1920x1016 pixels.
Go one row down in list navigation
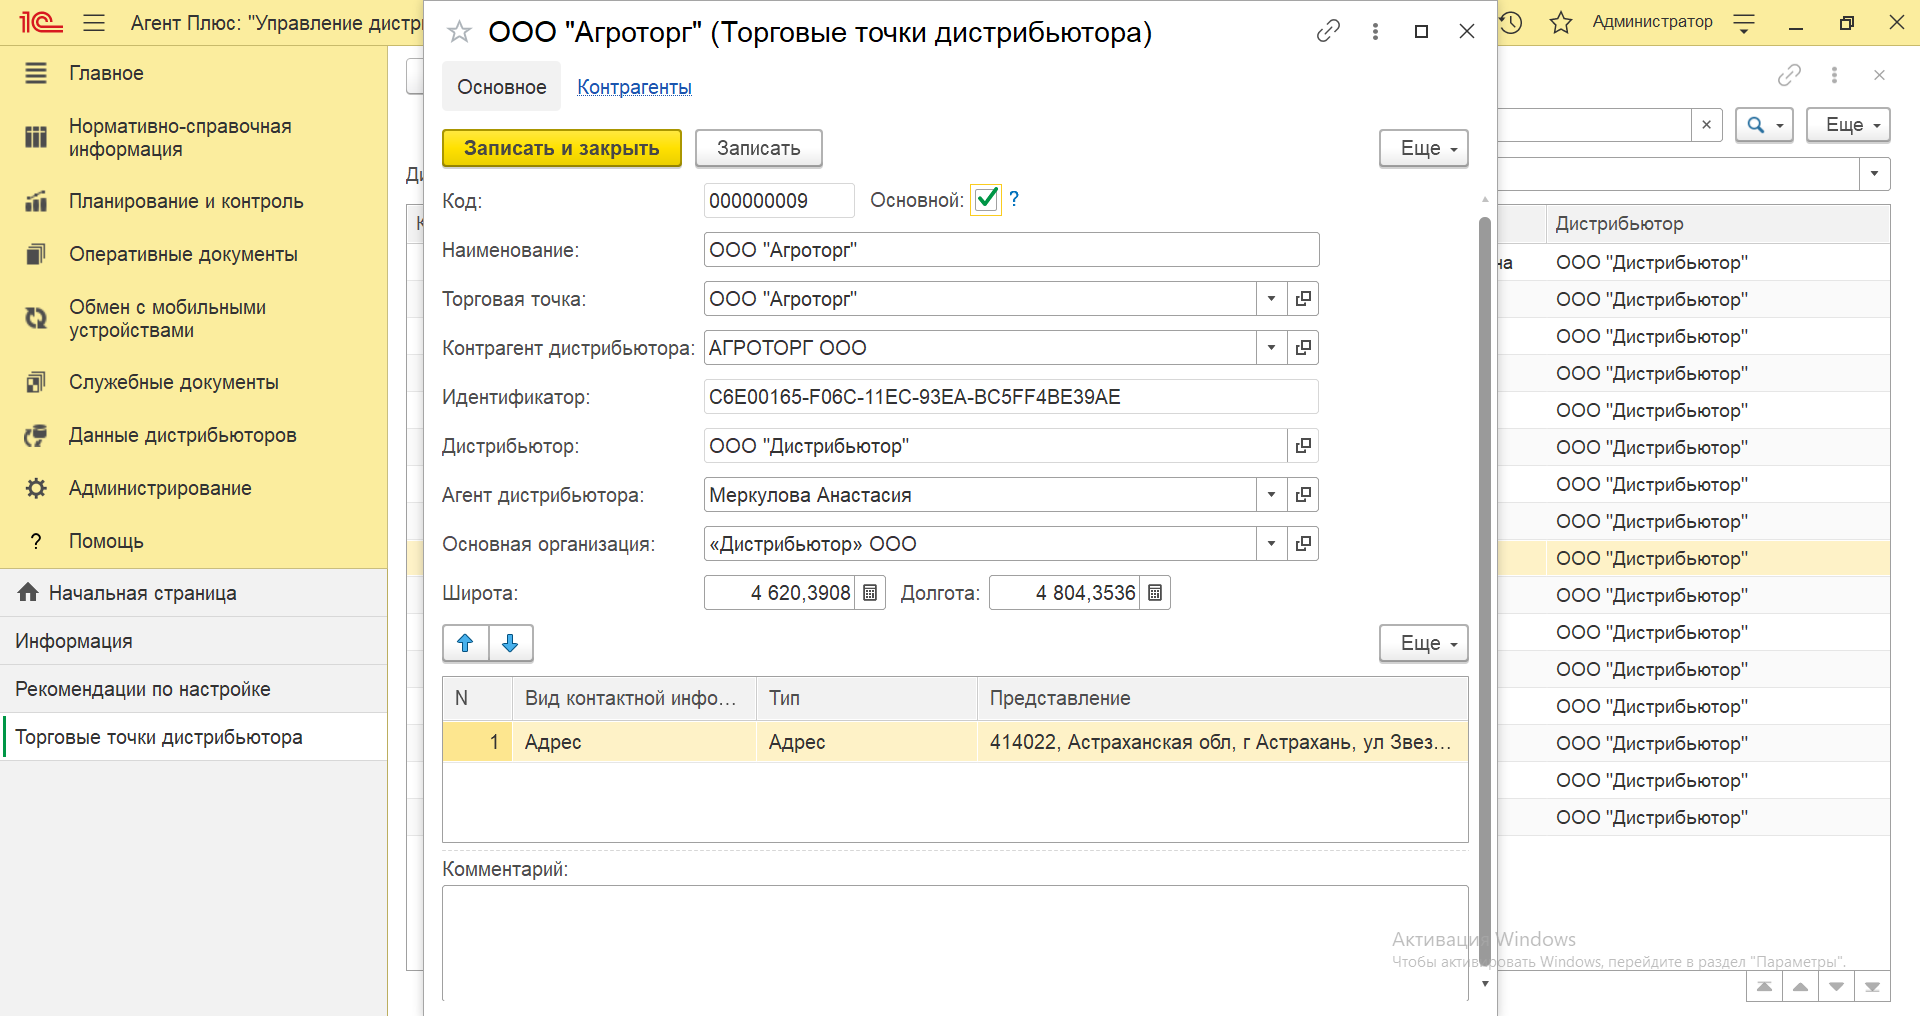[x=1836, y=987]
